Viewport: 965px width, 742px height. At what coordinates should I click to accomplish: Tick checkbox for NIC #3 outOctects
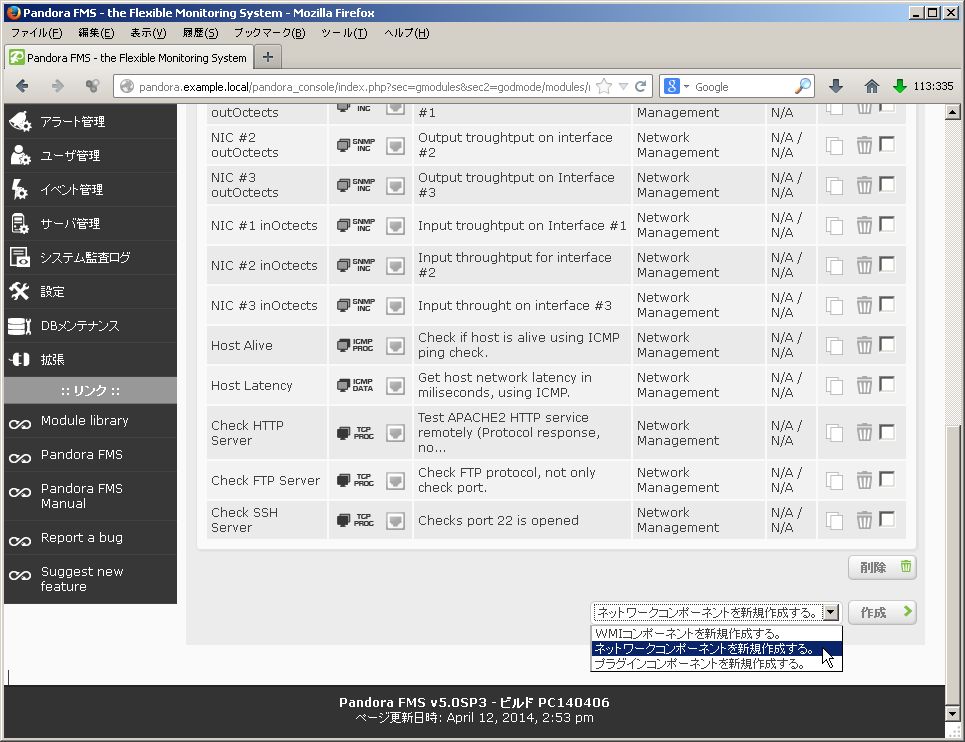(x=887, y=184)
